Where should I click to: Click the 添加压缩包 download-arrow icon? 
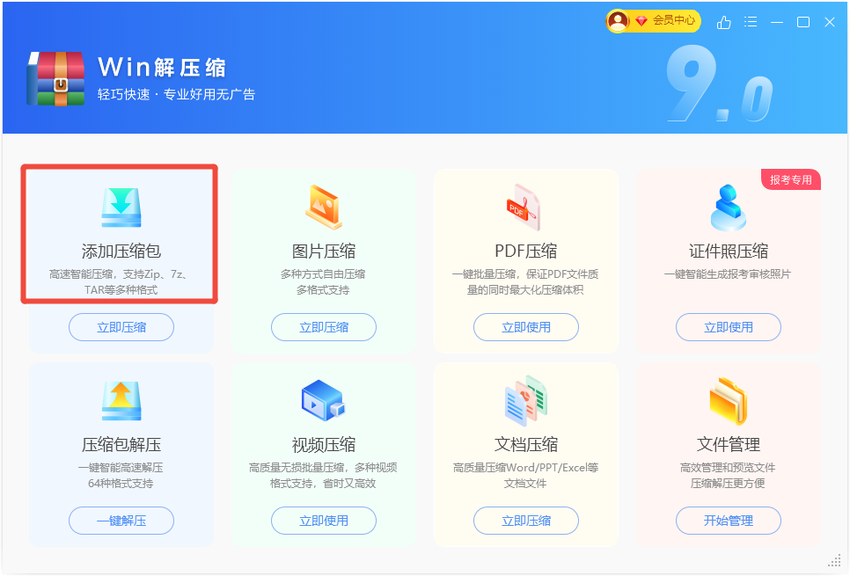pos(121,207)
